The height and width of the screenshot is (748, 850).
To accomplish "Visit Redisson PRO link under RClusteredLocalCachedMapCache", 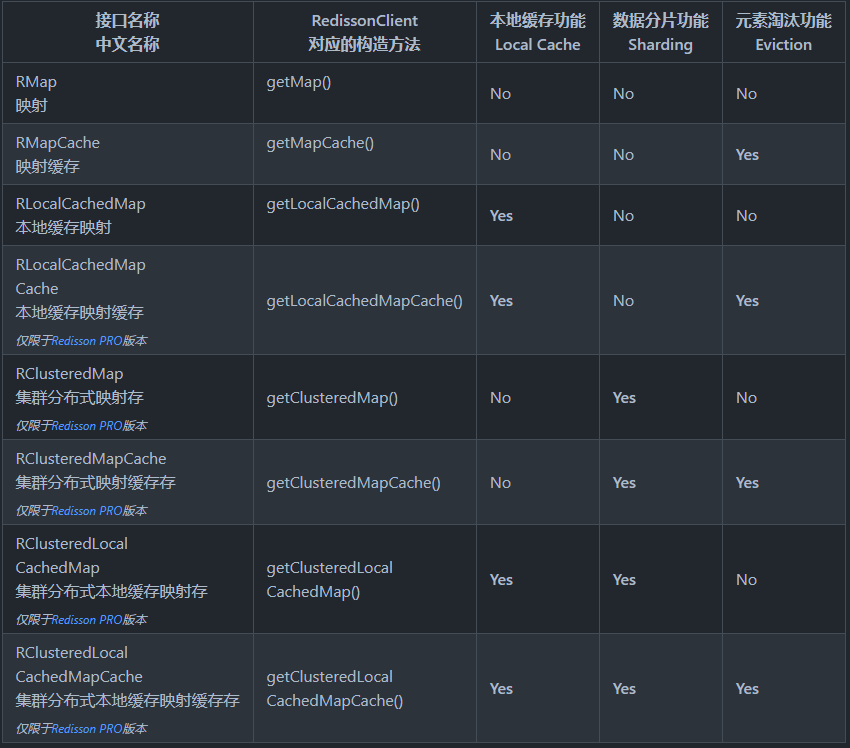I will point(87,728).
